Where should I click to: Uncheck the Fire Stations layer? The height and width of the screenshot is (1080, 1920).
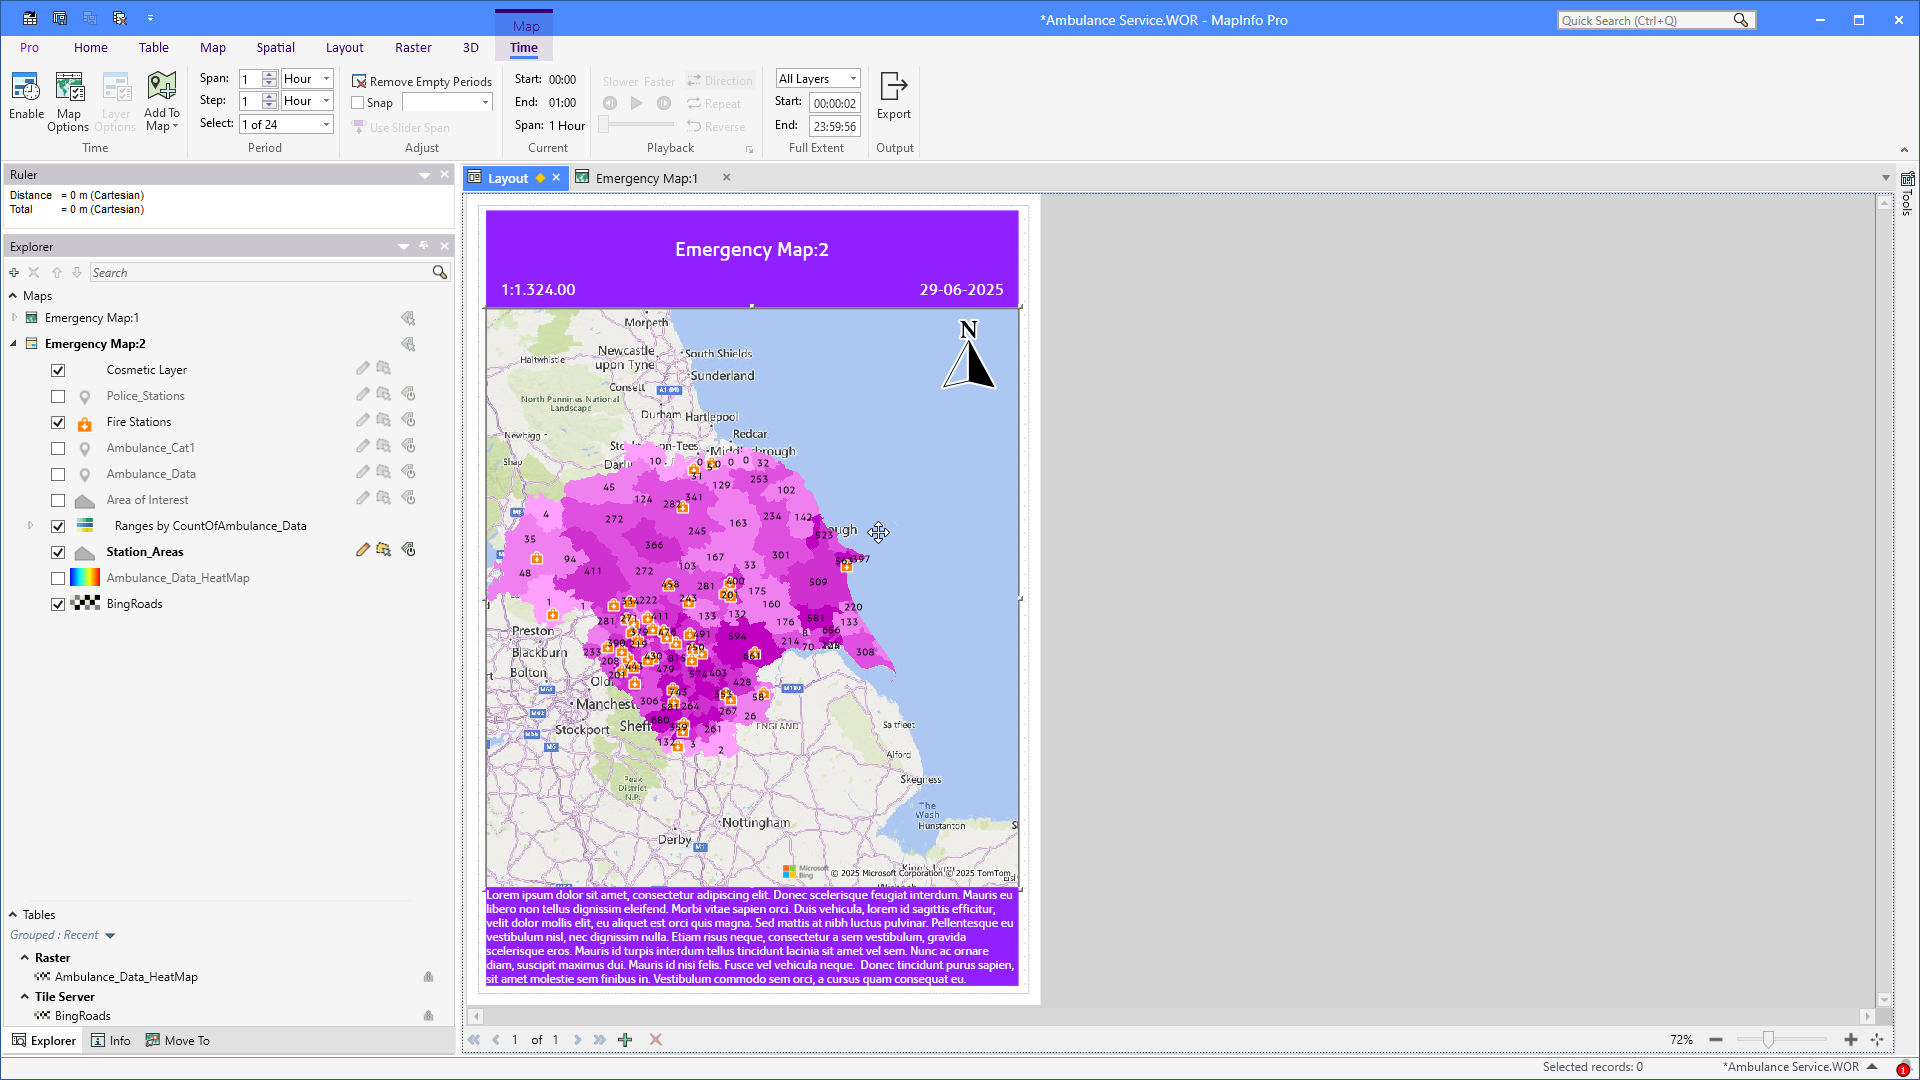coord(58,422)
